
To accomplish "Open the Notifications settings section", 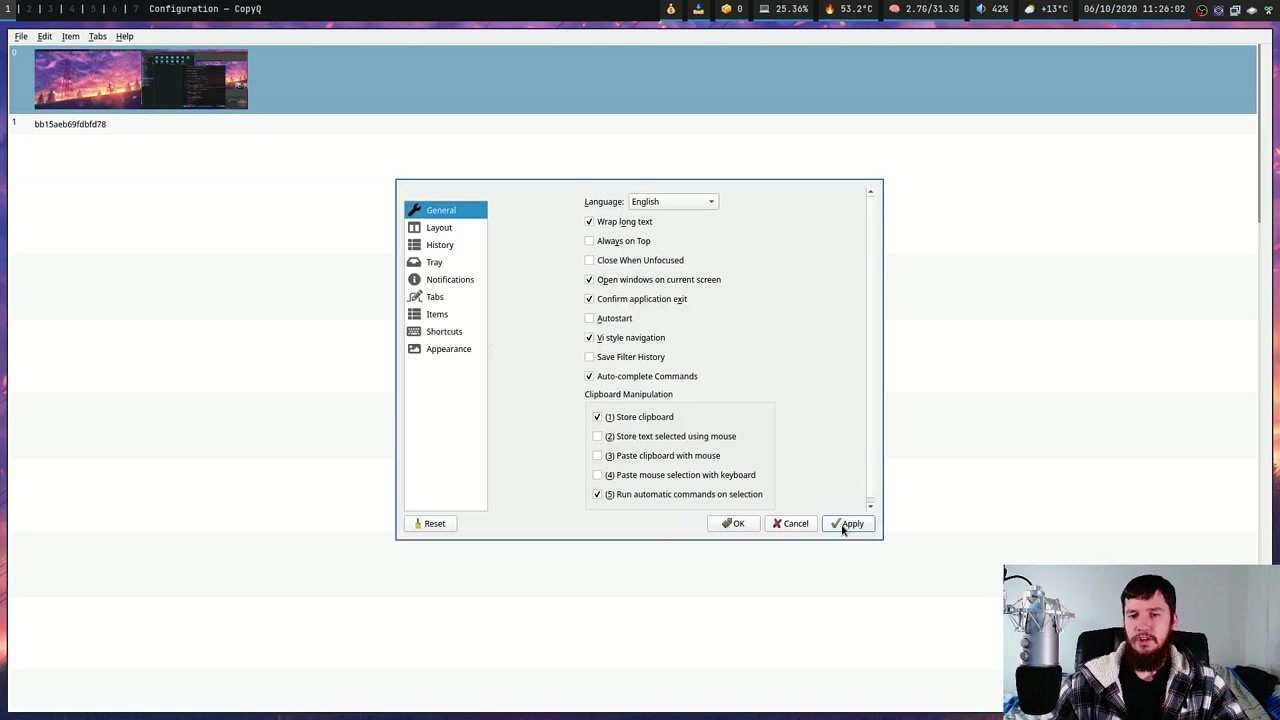I will (450, 279).
